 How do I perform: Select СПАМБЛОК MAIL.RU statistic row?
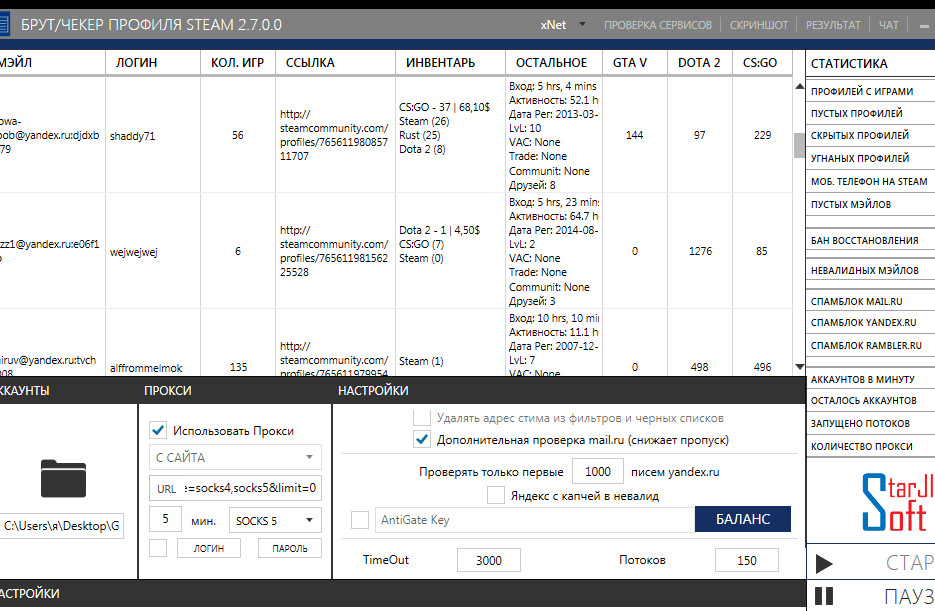(871, 301)
